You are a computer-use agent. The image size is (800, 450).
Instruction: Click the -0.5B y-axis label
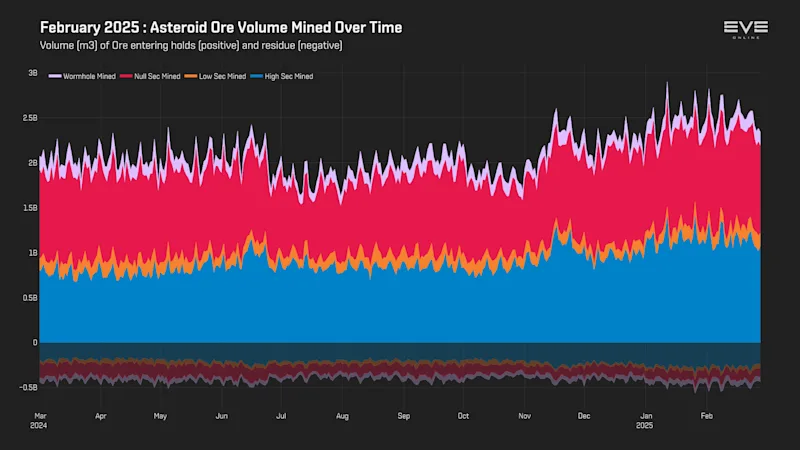pos(29,387)
